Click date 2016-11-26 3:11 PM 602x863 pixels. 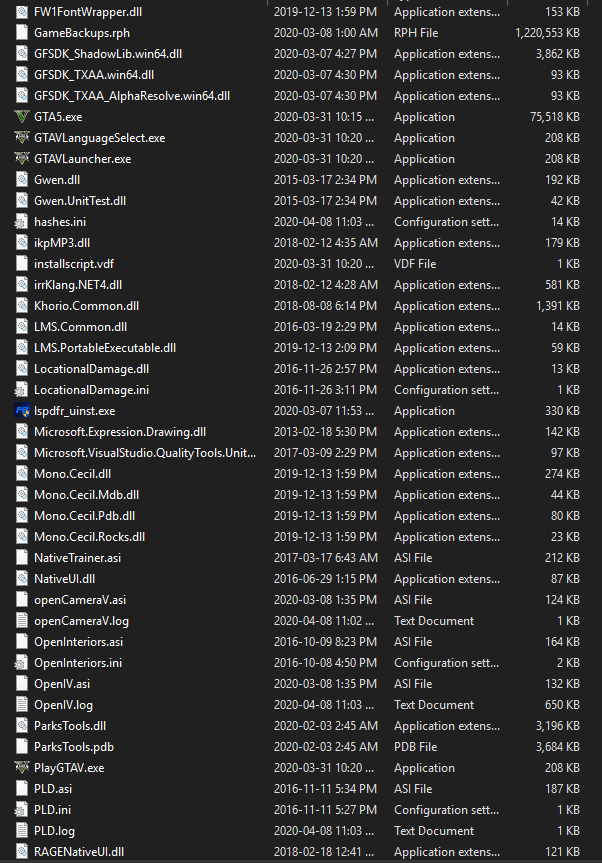coord(325,390)
